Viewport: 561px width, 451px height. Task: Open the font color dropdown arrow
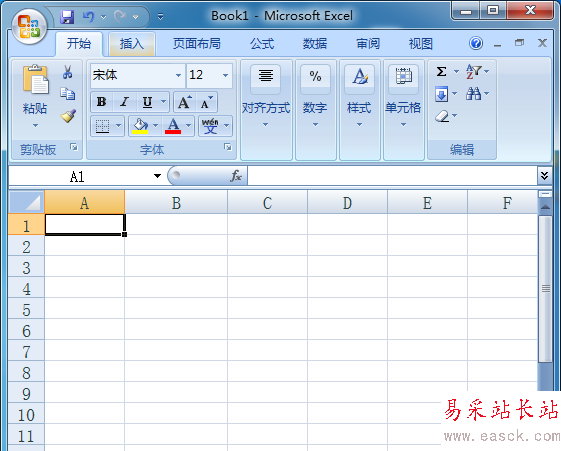[x=189, y=126]
